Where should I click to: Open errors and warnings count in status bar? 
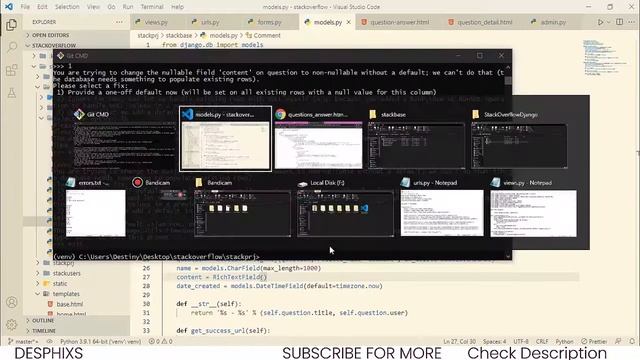160,341
